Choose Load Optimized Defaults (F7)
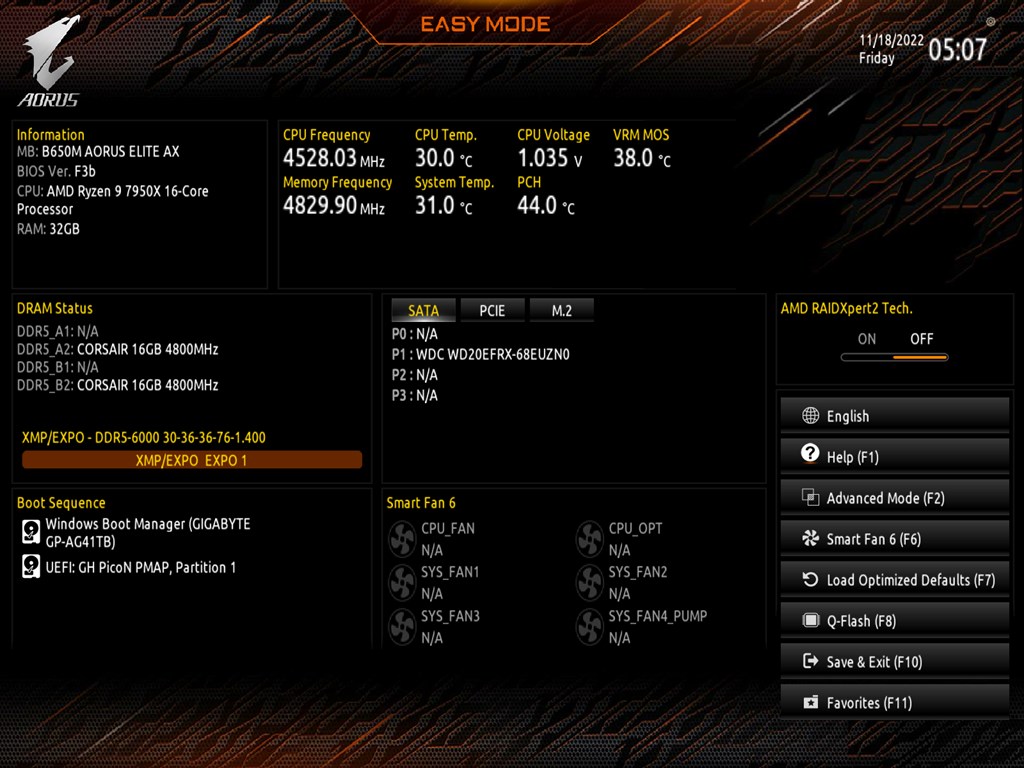 (x=895, y=580)
